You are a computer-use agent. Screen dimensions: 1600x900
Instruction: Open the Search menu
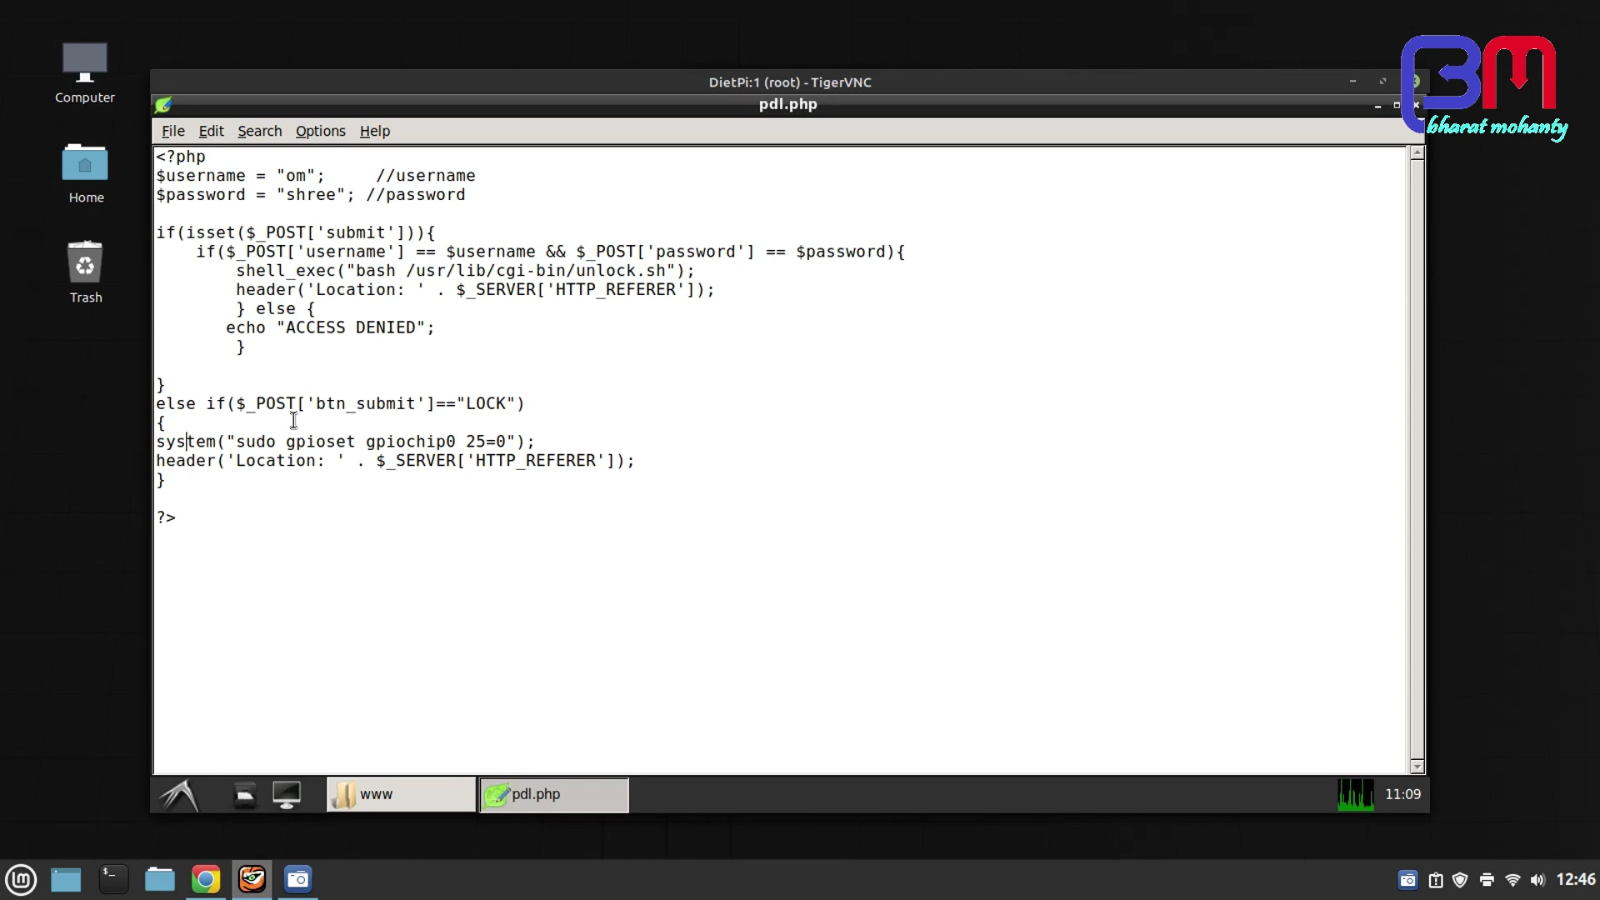(260, 131)
